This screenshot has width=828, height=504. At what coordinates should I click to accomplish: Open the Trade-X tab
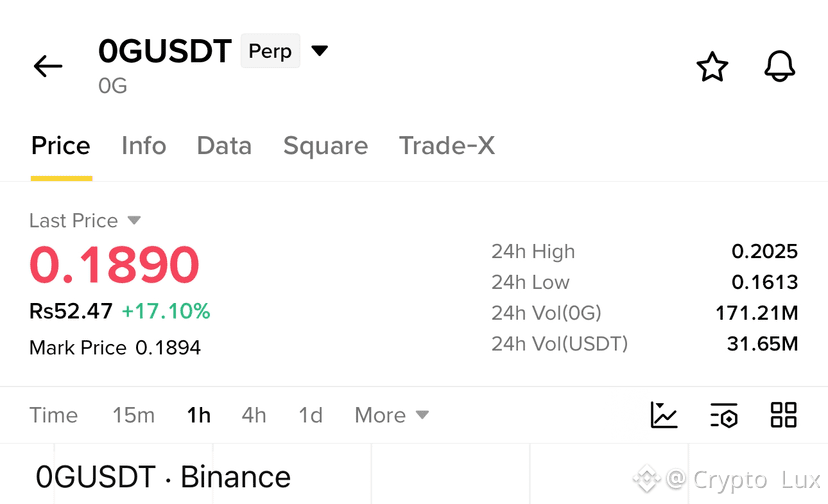[447, 146]
